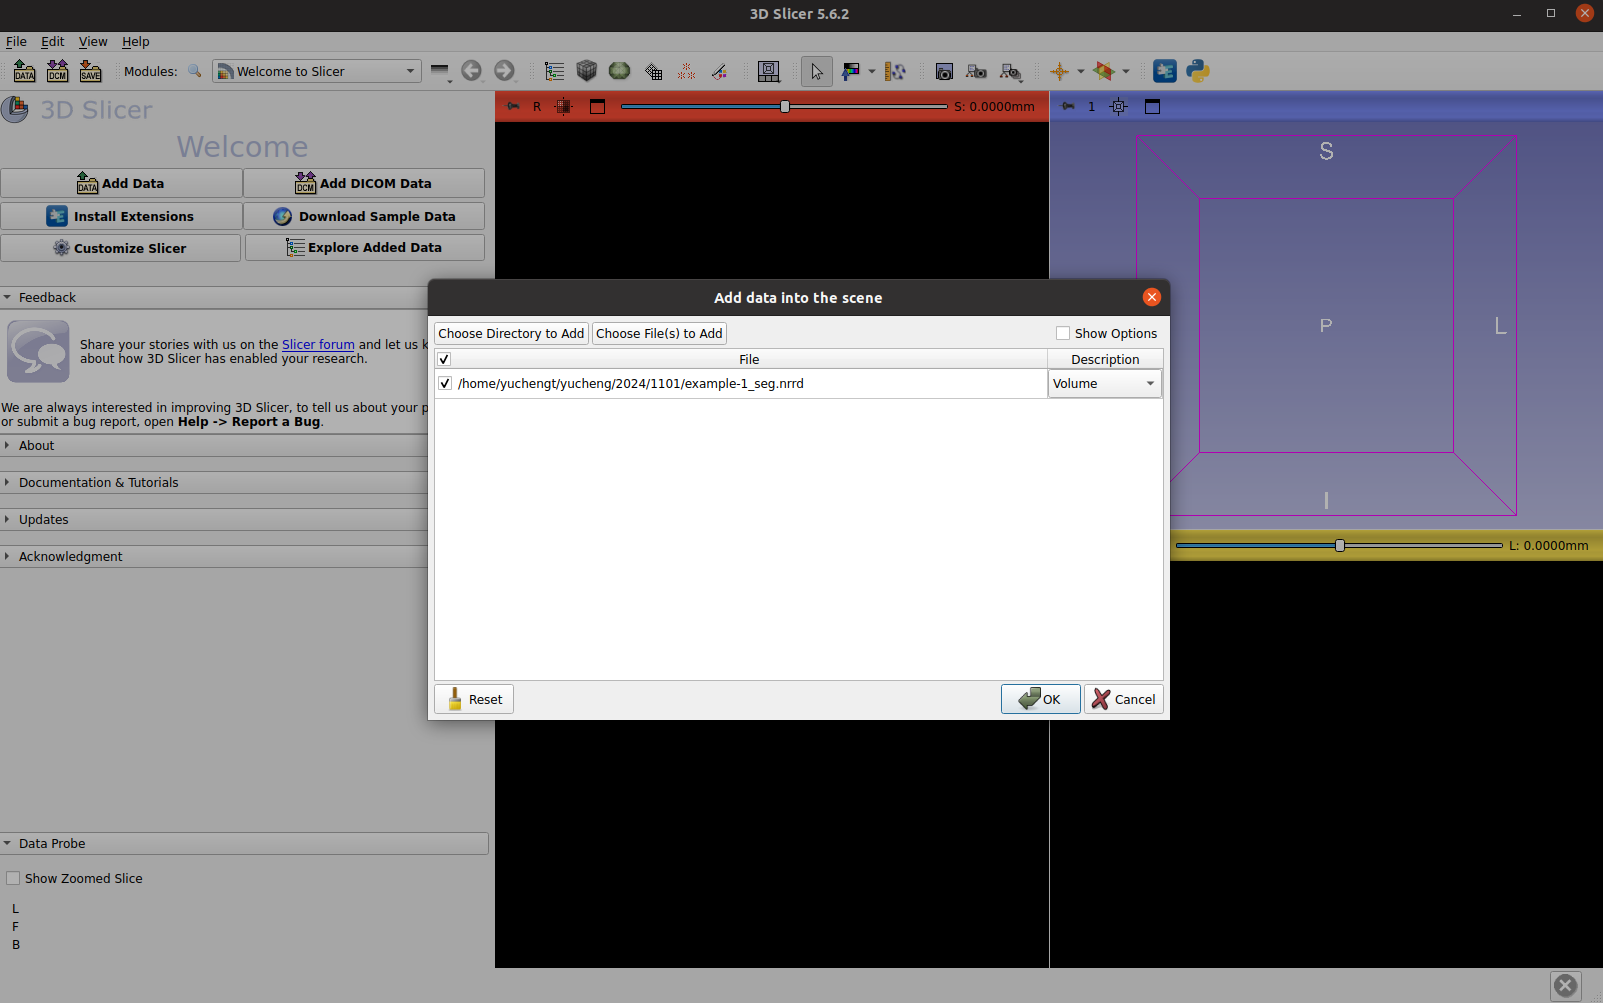The image size is (1603, 1003).
Task: Uncheck the example-1_seg.nrrd file checkbox
Action: tap(445, 383)
